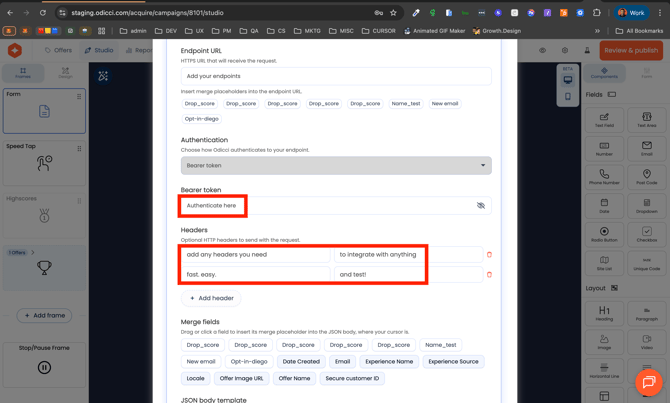Expand the 1 Offers chevron
The height and width of the screenshot is (403, 670).
click(x=33, y=253)
